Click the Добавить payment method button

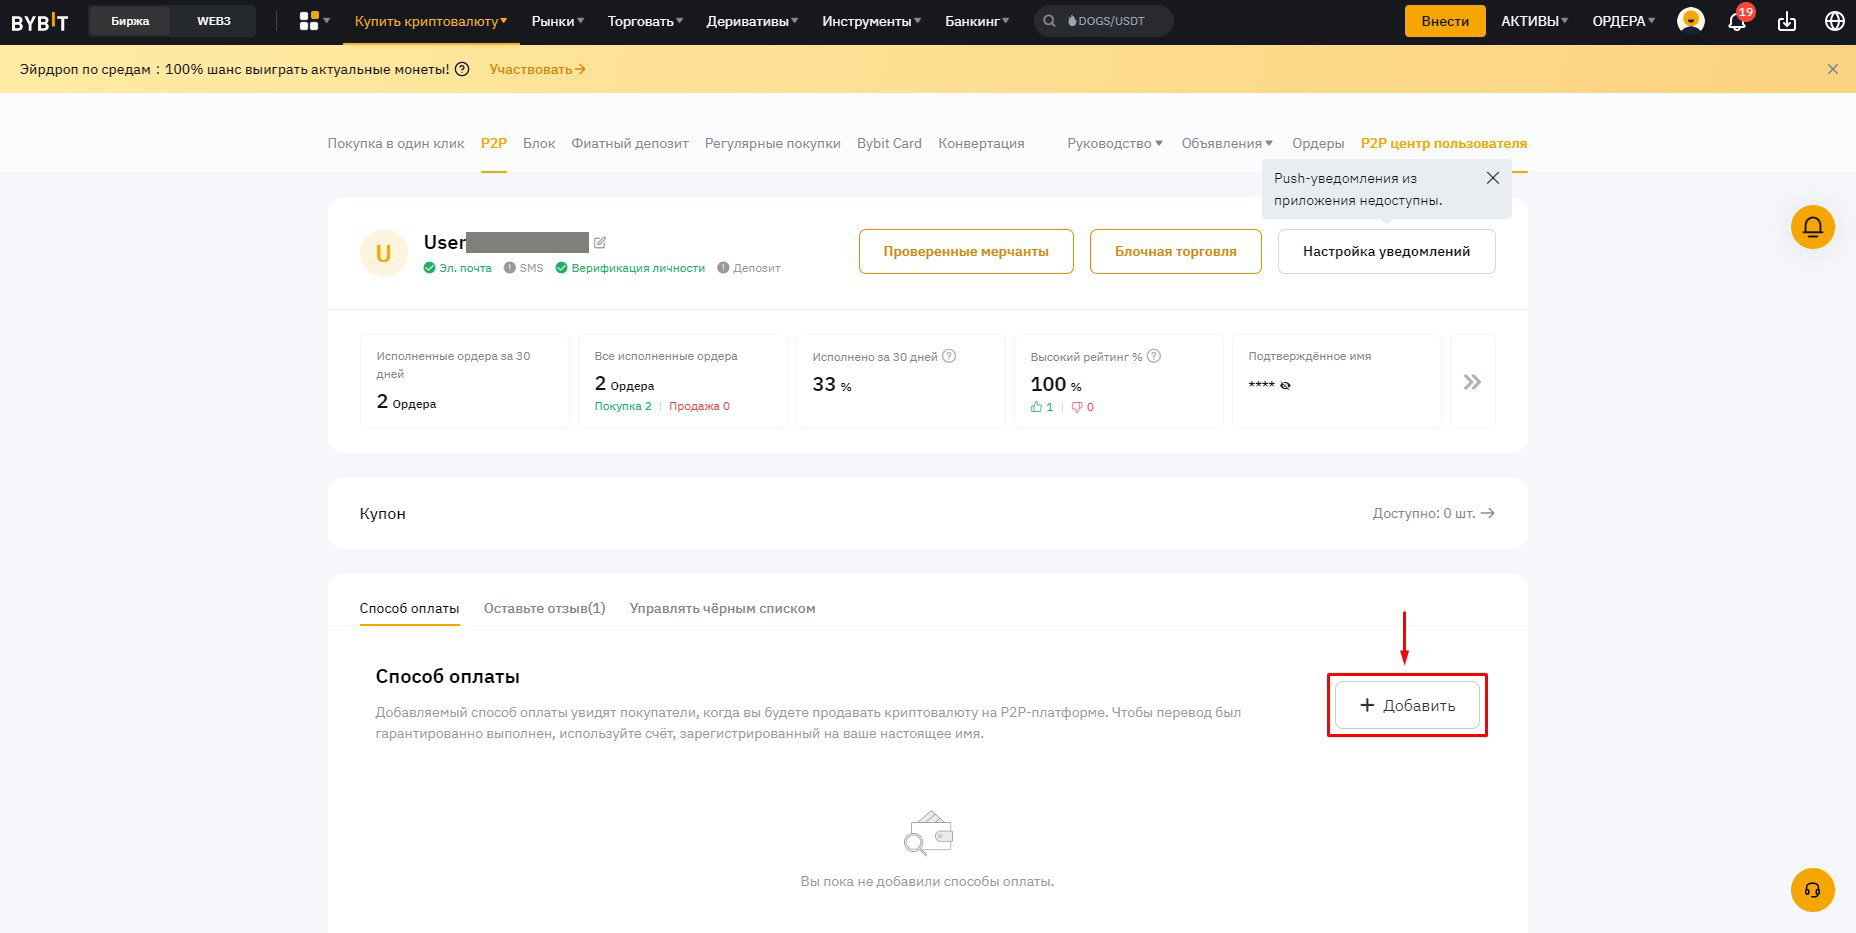tap(1407, 705)
